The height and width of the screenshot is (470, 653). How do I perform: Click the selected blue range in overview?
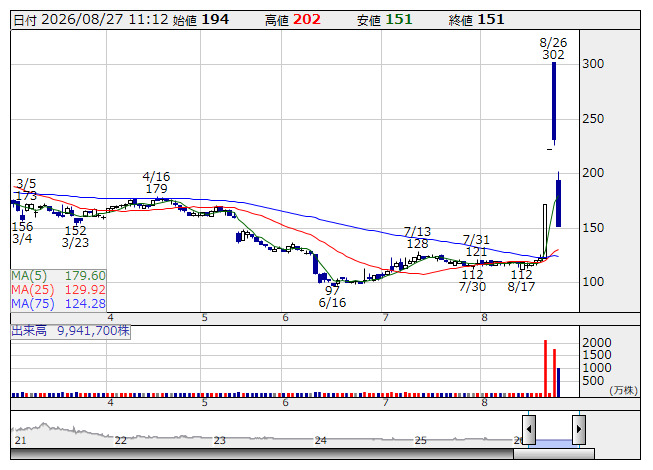[x=554, y=443]
